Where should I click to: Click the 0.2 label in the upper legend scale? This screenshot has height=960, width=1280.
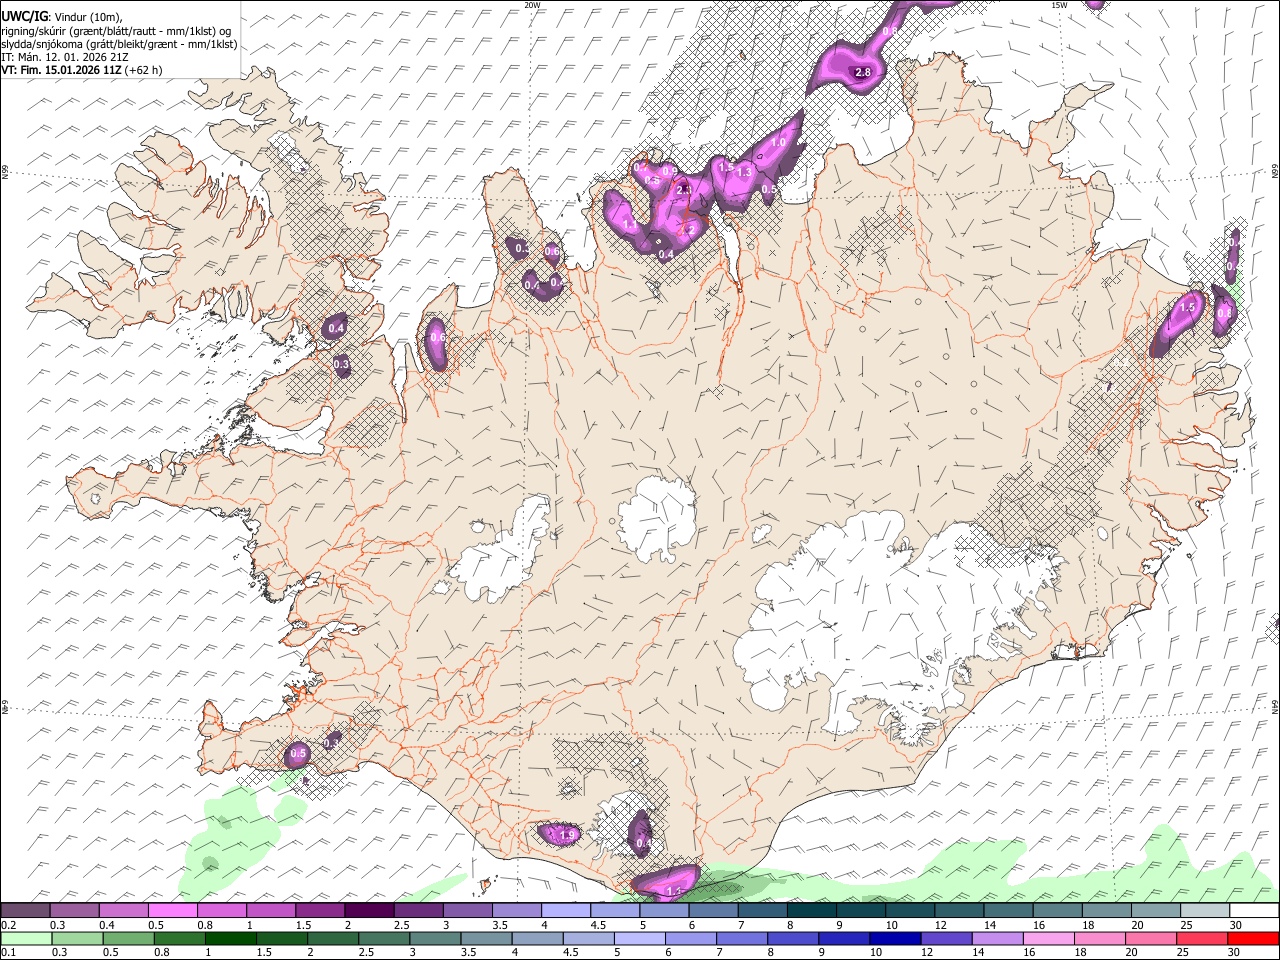pyautogui.click(x=7, y=925)
